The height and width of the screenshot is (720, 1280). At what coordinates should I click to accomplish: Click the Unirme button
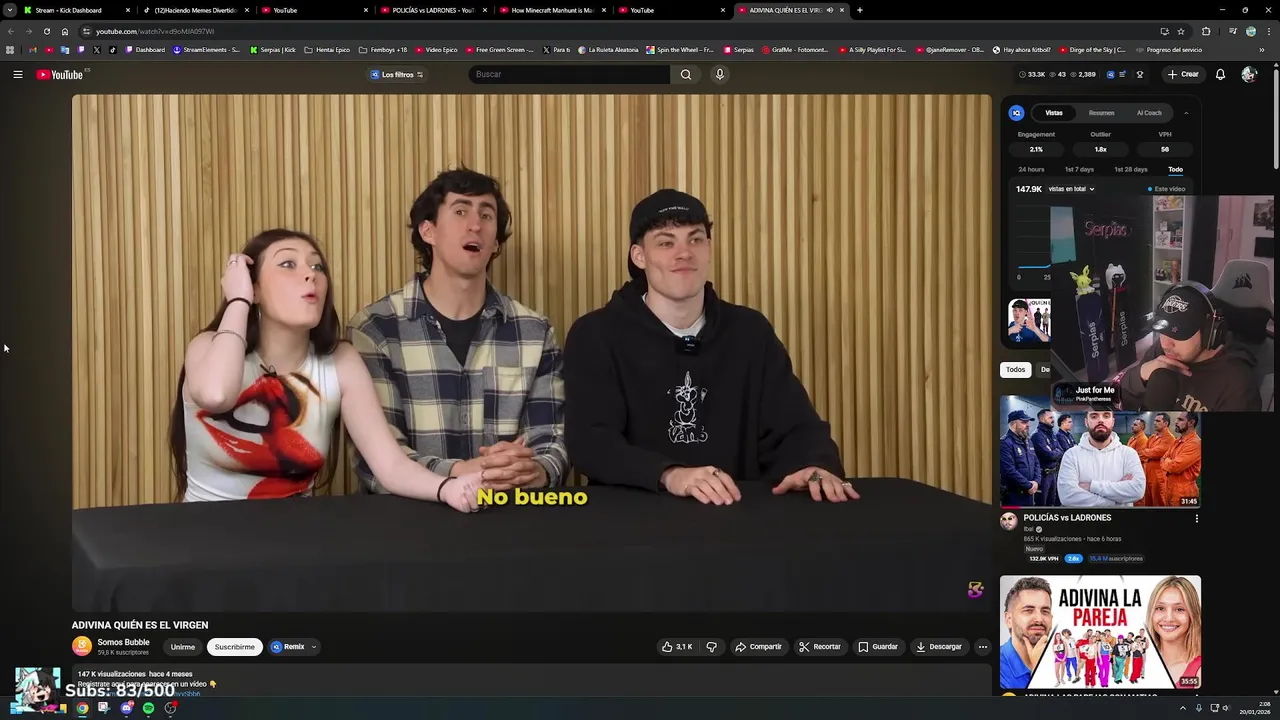[x=183, y=647]
